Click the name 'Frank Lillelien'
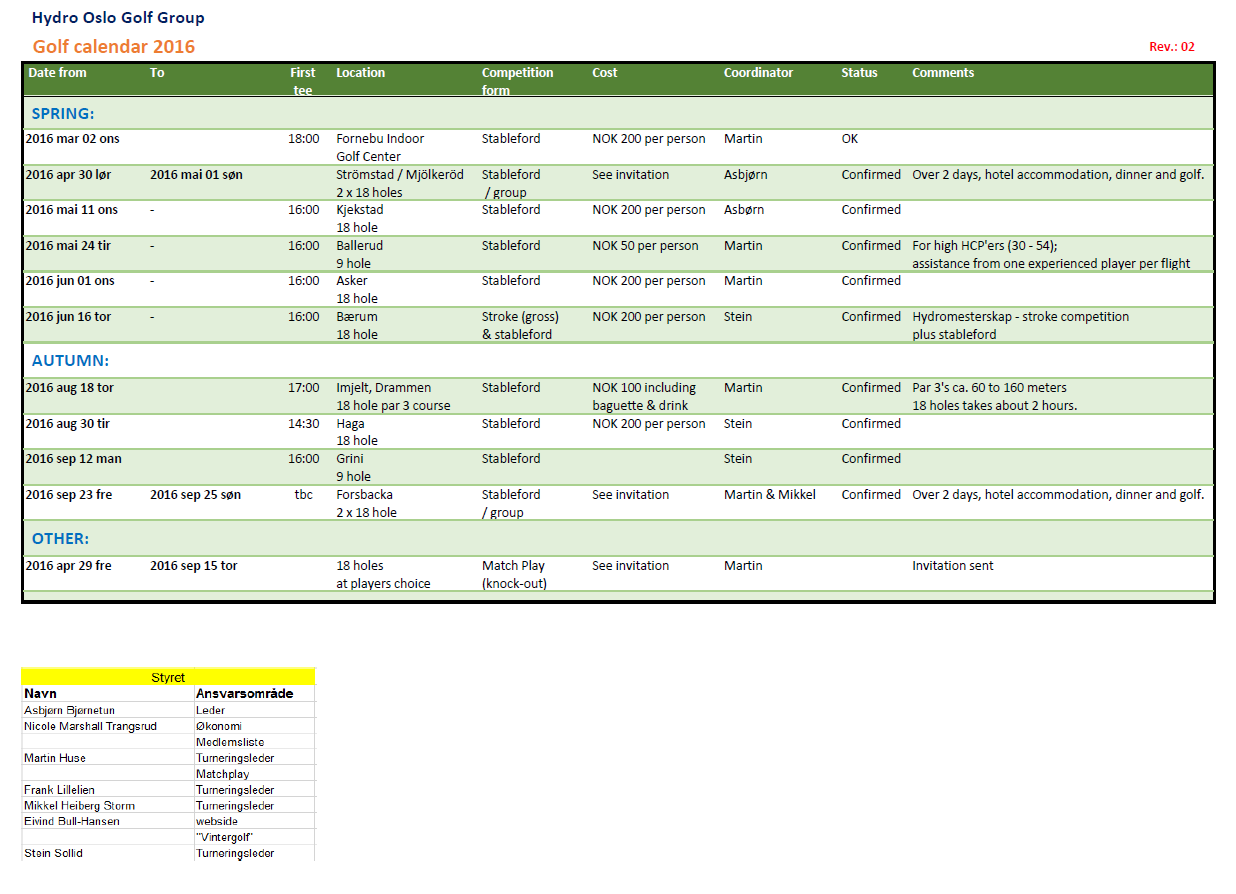Viewport: 1236px width, 894px height. click(60, 790)
